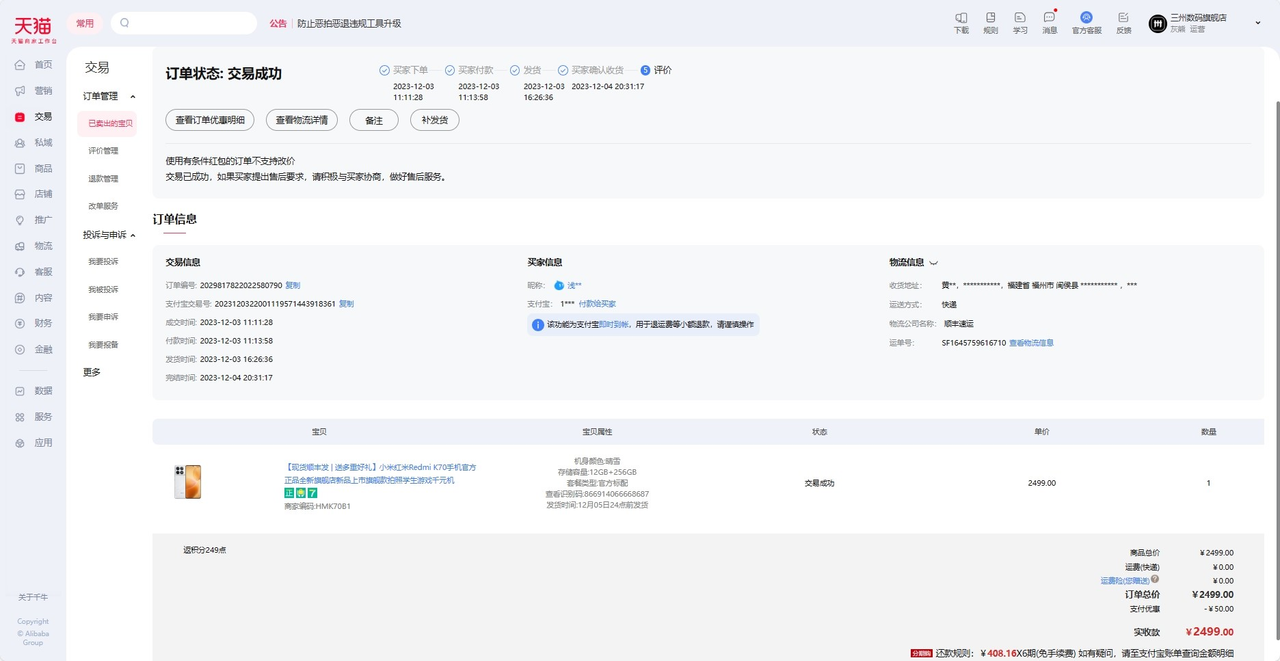Click the 7-day return badge under product title

point(312,493)
